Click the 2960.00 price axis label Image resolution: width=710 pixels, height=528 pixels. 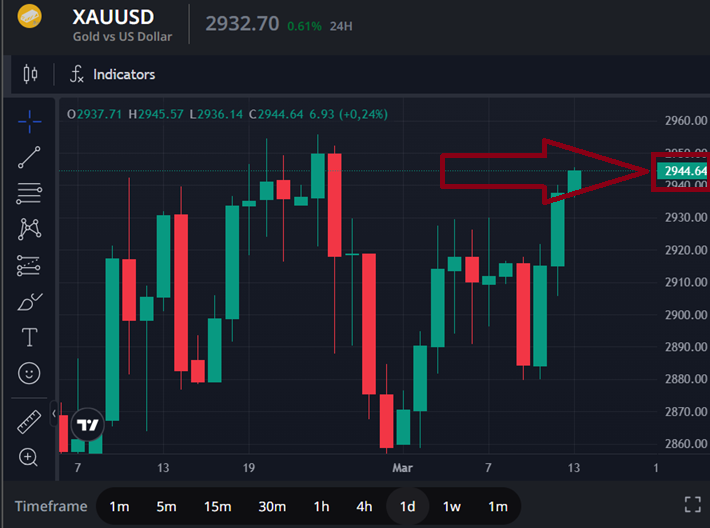[686, 121]
